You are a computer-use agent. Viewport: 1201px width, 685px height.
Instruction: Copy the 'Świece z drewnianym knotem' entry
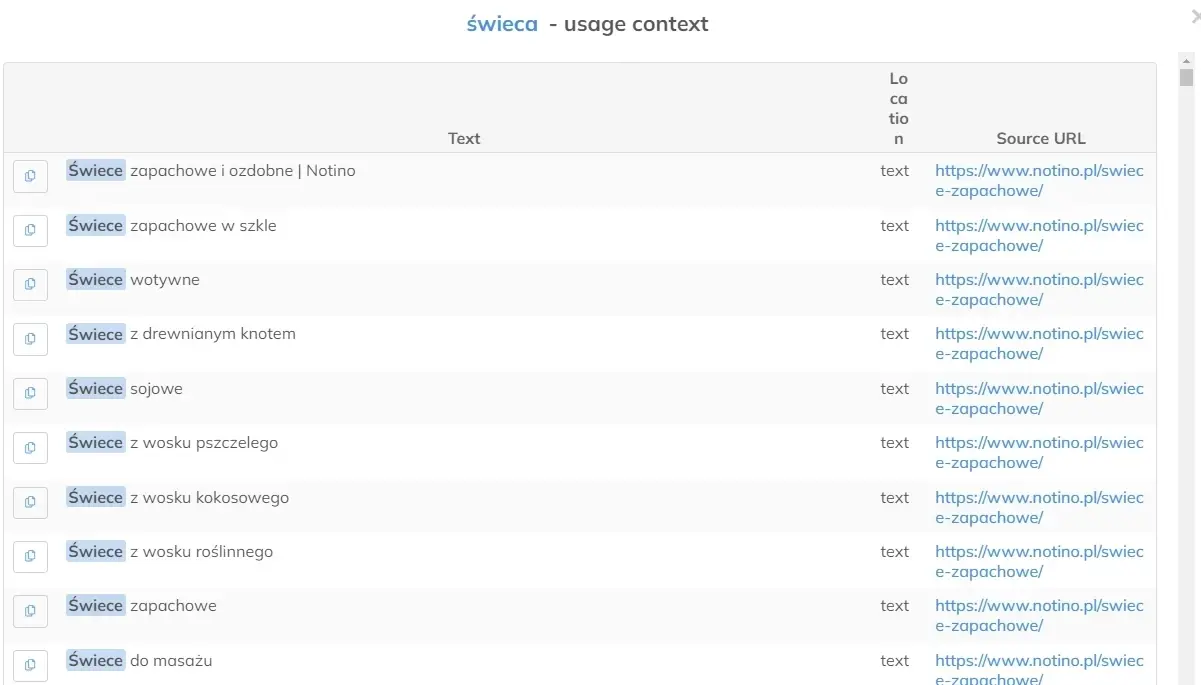click(x=30, y=339)
